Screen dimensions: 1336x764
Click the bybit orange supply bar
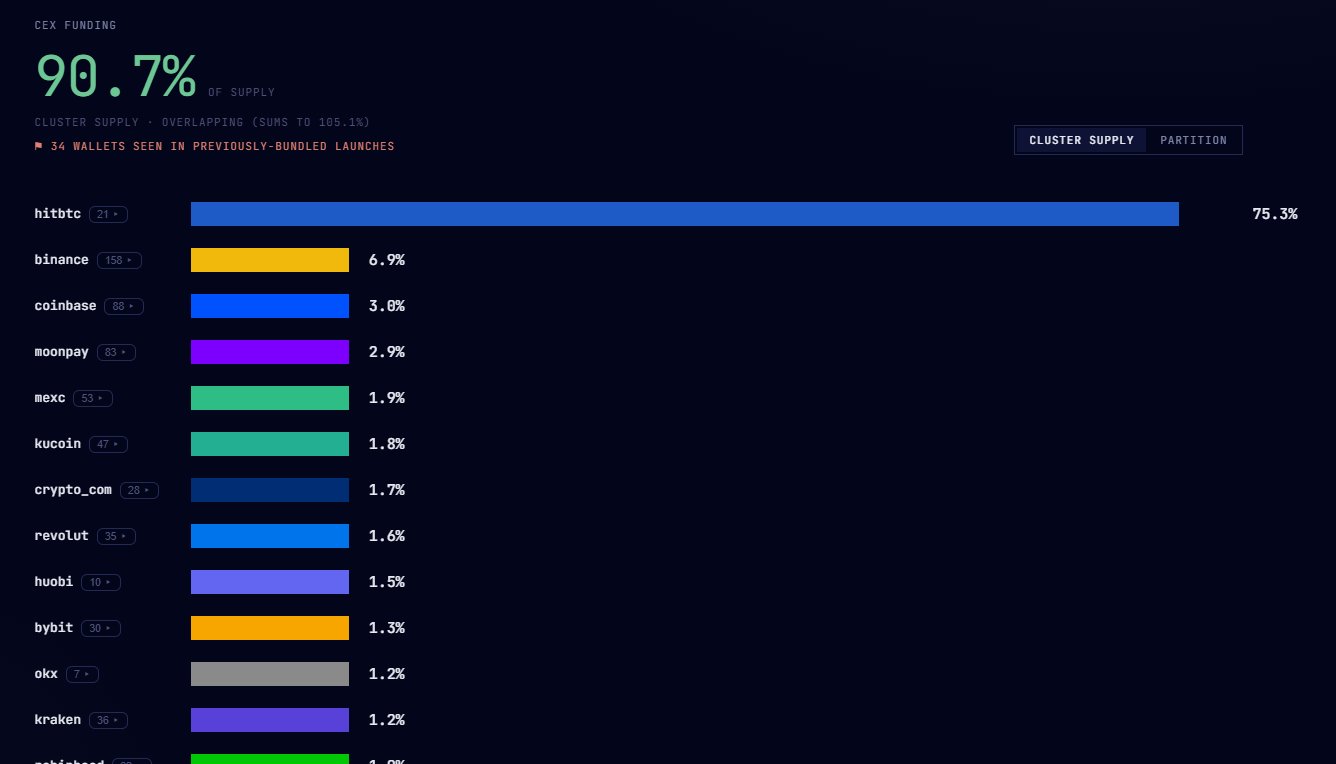pyautogui.click(x=270, y=628)
